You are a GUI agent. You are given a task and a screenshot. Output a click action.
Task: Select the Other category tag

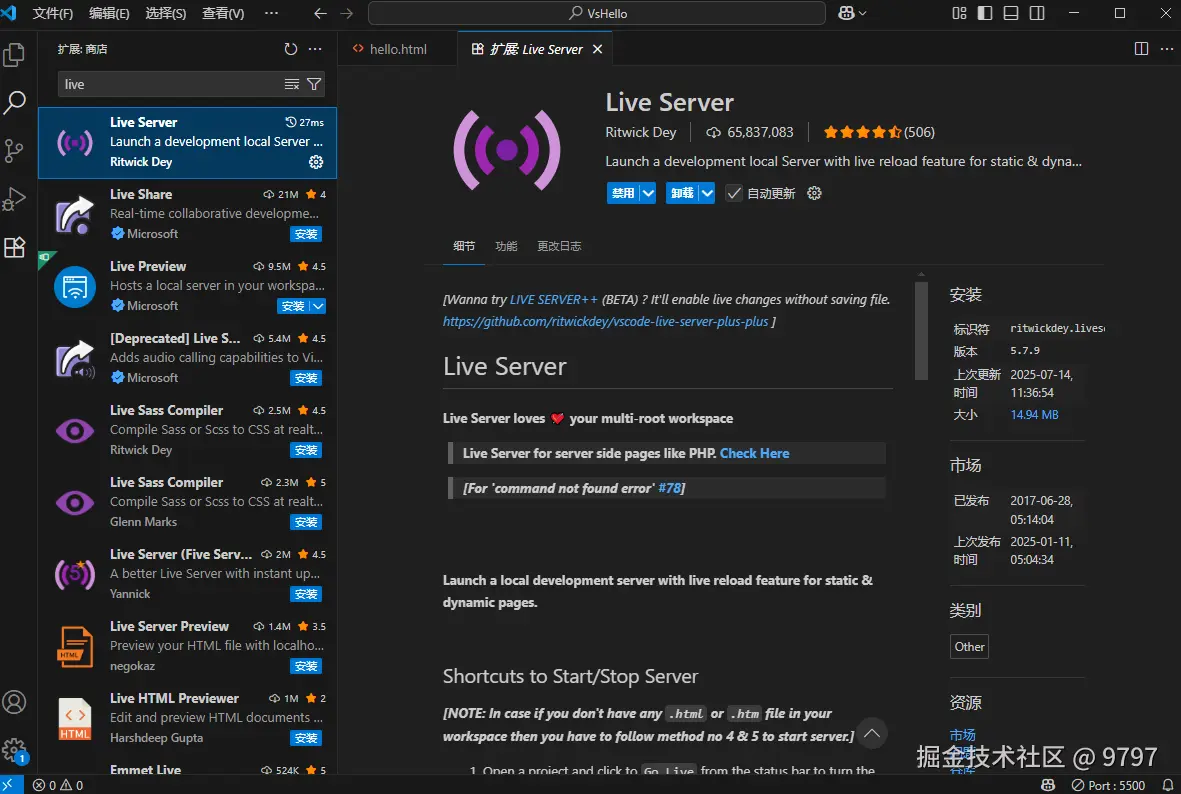pyautogui.click(x=969, y=646)
